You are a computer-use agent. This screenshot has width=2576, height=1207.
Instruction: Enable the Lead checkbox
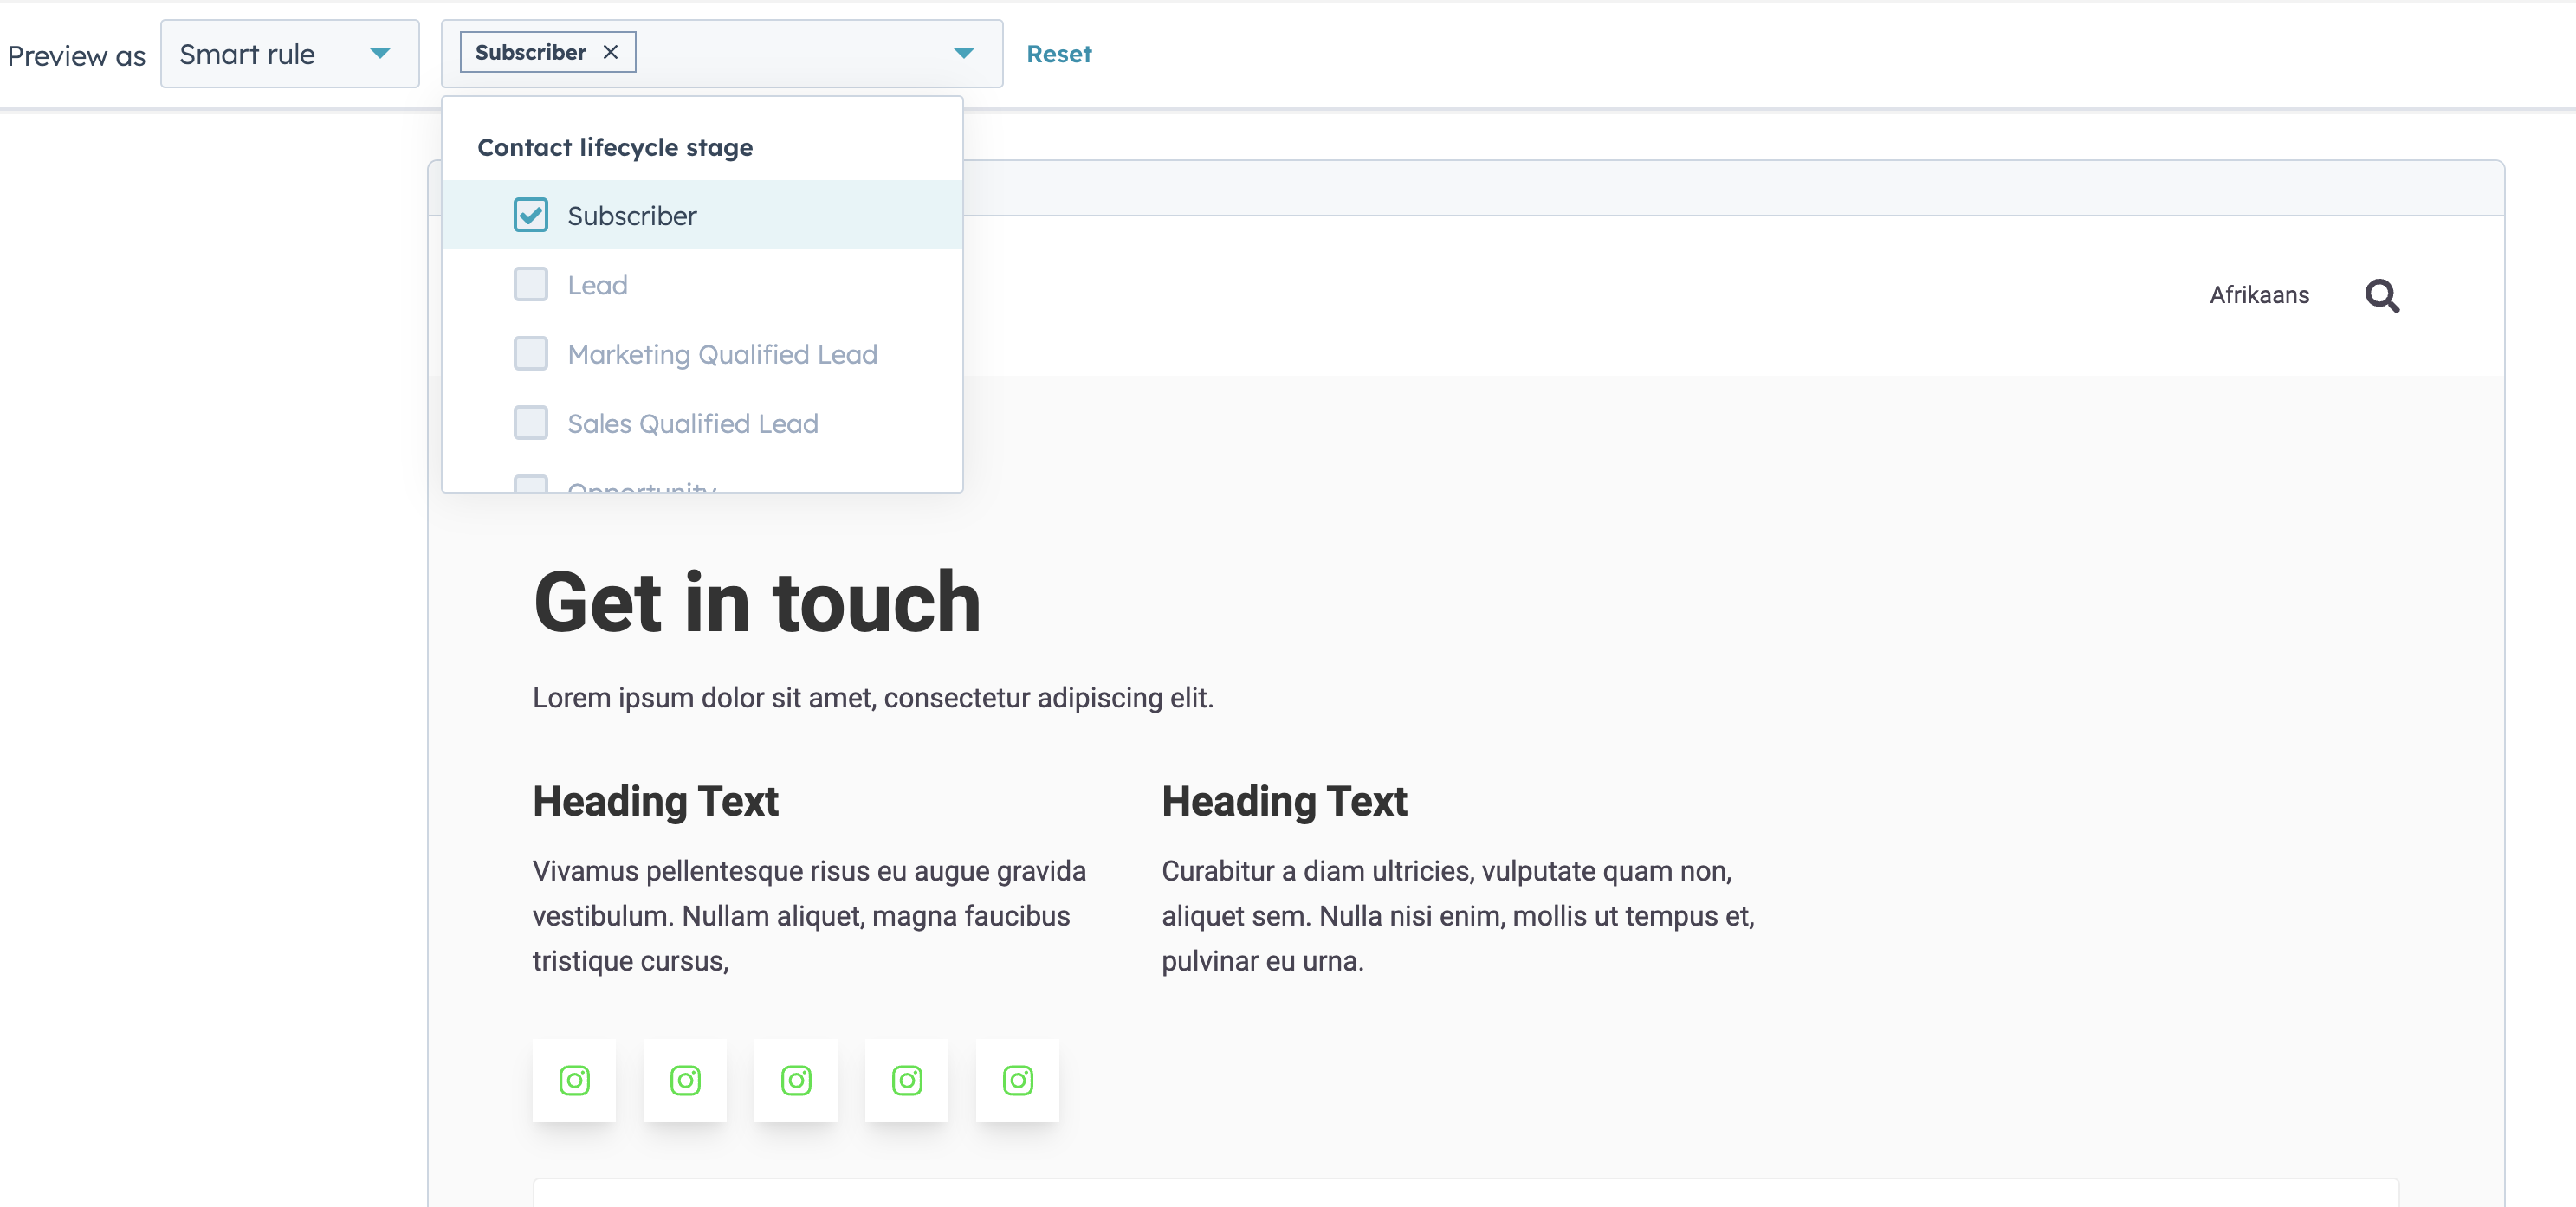[531, 284]
